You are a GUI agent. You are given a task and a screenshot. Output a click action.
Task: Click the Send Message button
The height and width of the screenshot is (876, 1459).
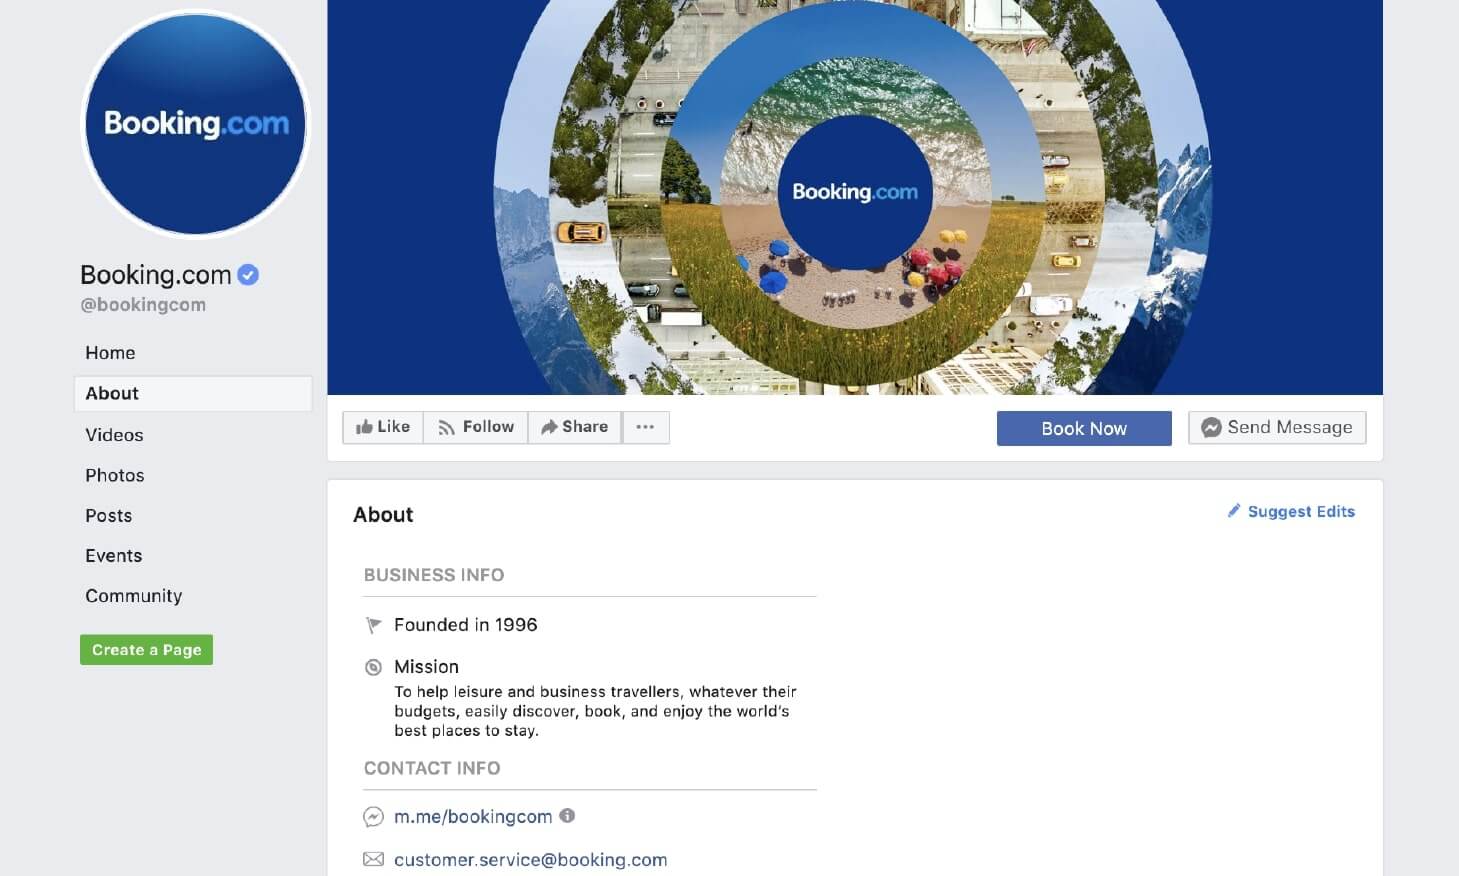[1277, 427]
